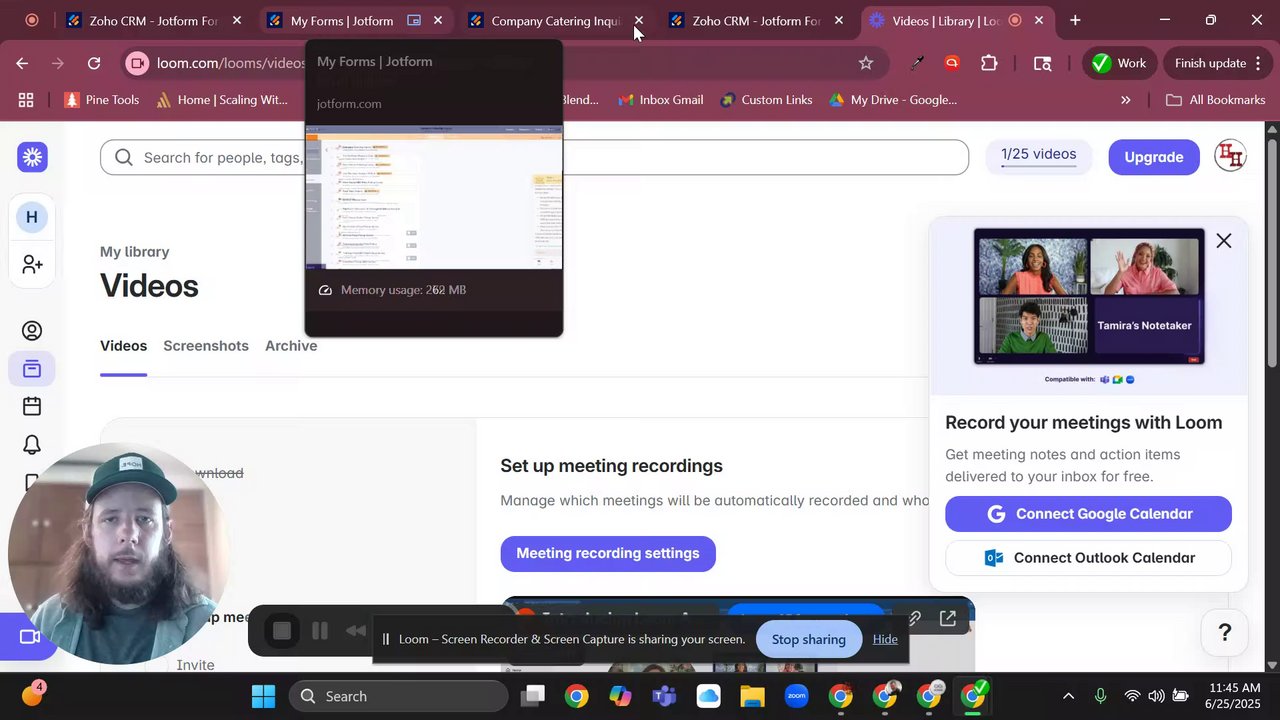This screenshot has width=1280, height=720.
Task: Expand the hidden bookmarks chevron
Action: (1125, 100)
